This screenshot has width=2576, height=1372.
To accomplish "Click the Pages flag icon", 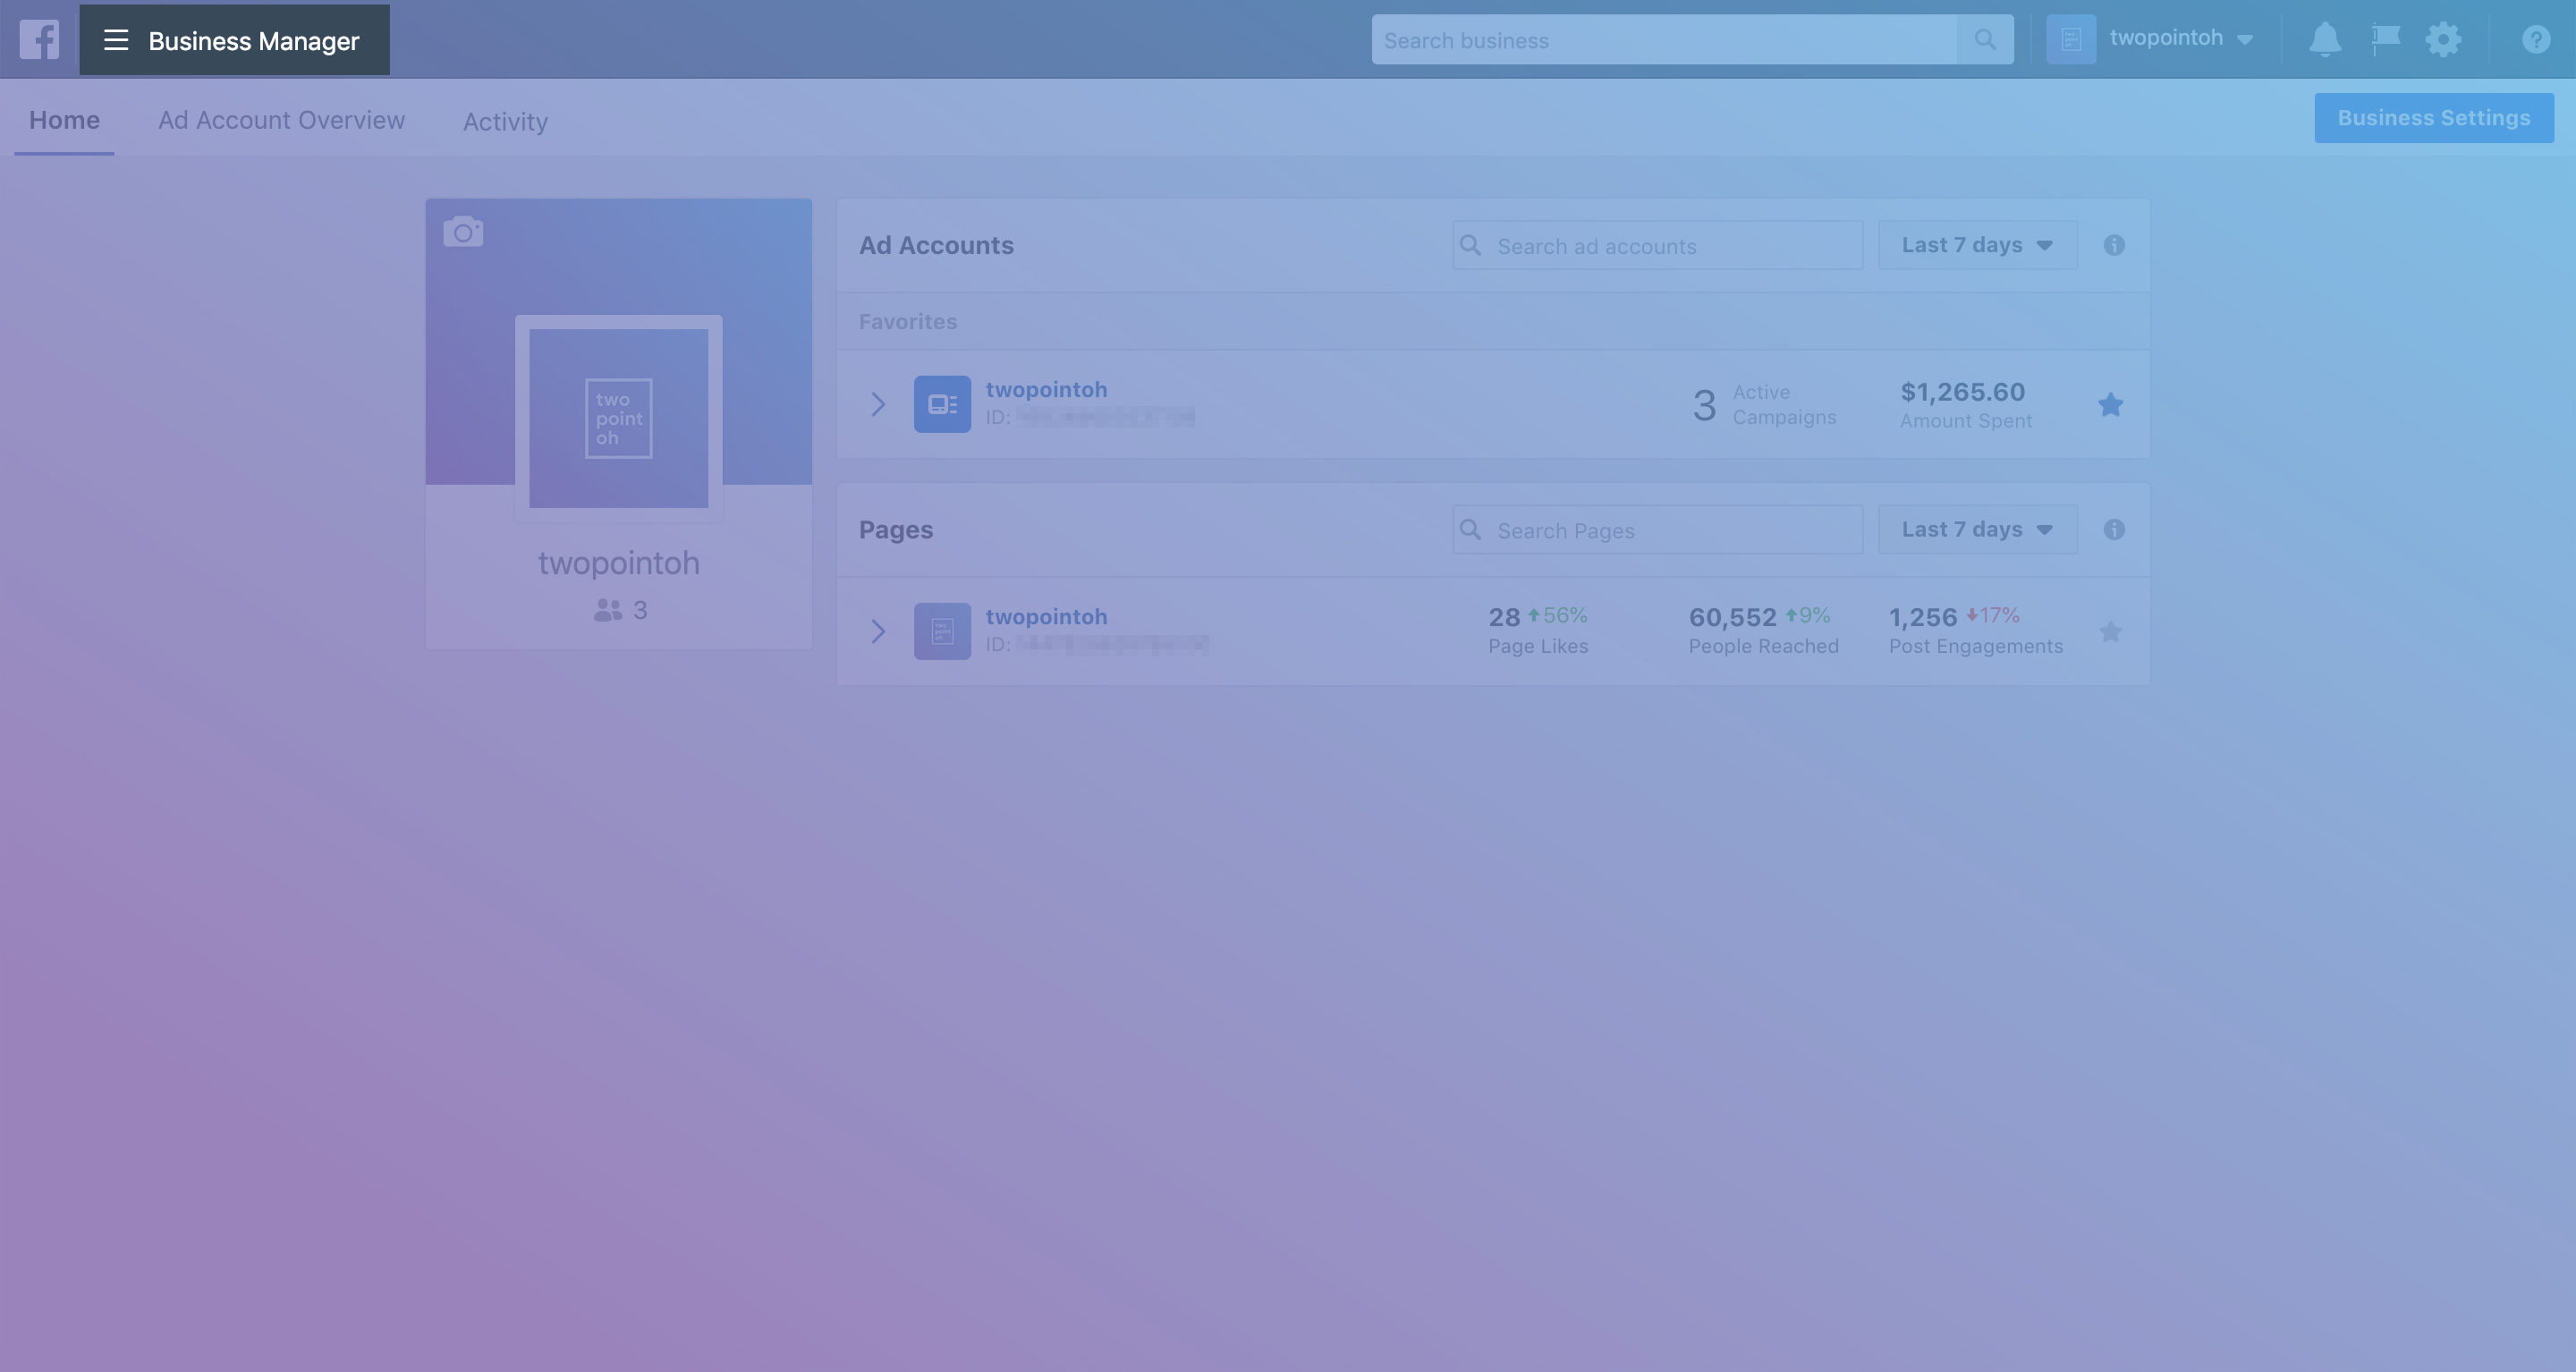I will (x=2385, y=40).
